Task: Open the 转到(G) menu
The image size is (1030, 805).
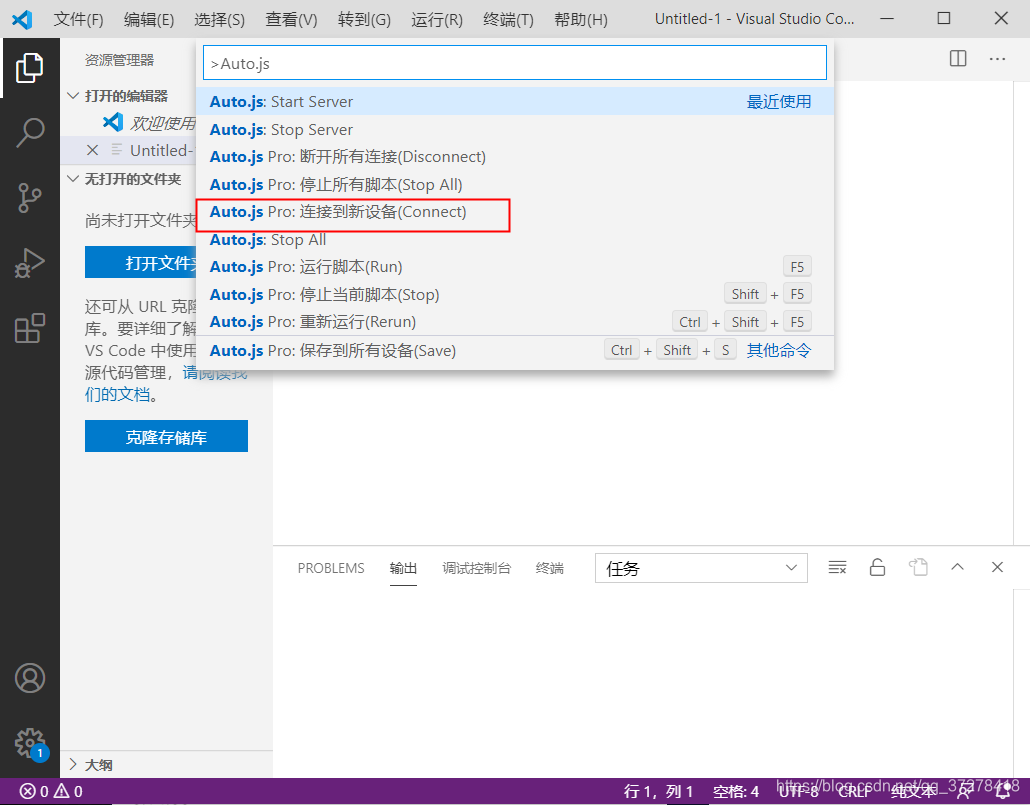Action: [x=364, y=20]
